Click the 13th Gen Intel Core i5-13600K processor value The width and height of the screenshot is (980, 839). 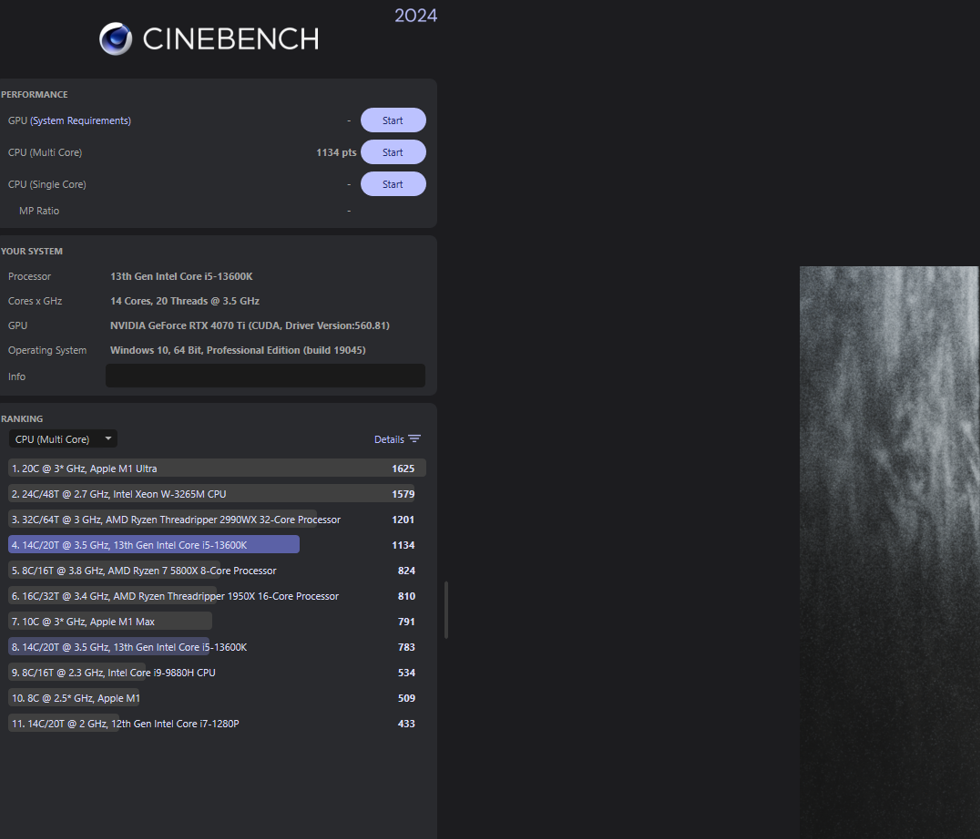181,276
